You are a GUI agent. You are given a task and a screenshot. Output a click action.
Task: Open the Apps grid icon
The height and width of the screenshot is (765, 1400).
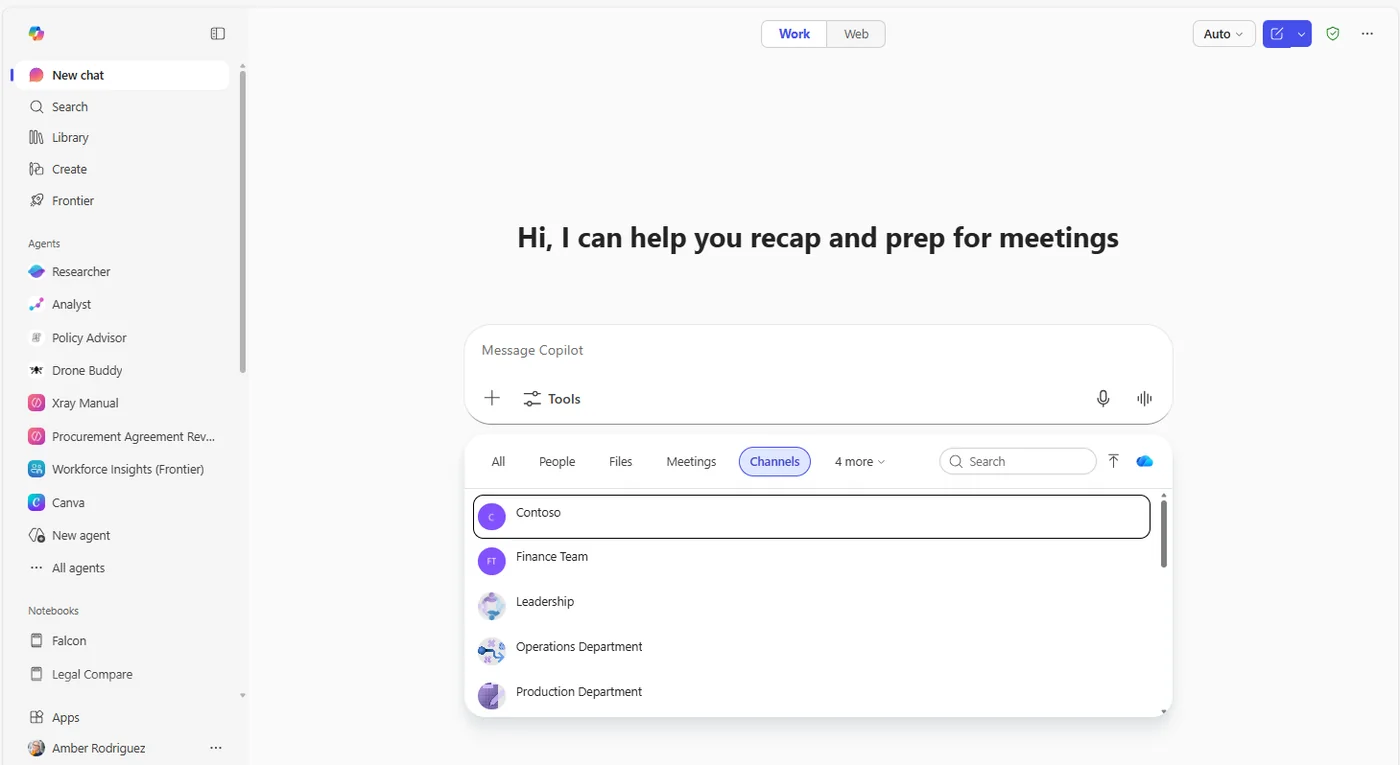[37, 718]
